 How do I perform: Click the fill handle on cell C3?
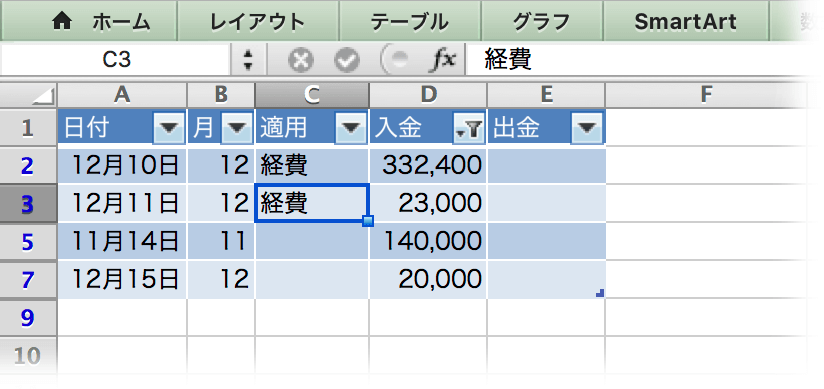368,221
